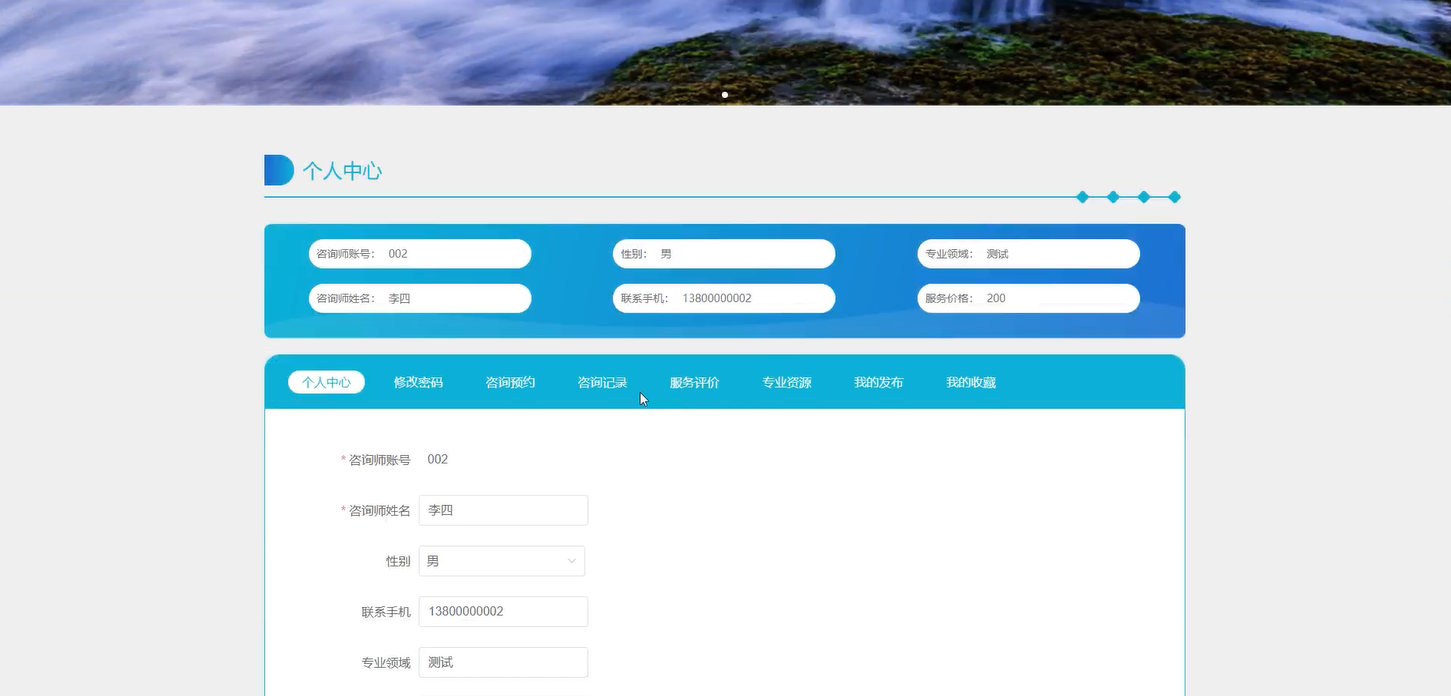Open the 我的发布 tab
Image resolution: width=1451 pixels, height=696 pixels.
click(878, 382)
